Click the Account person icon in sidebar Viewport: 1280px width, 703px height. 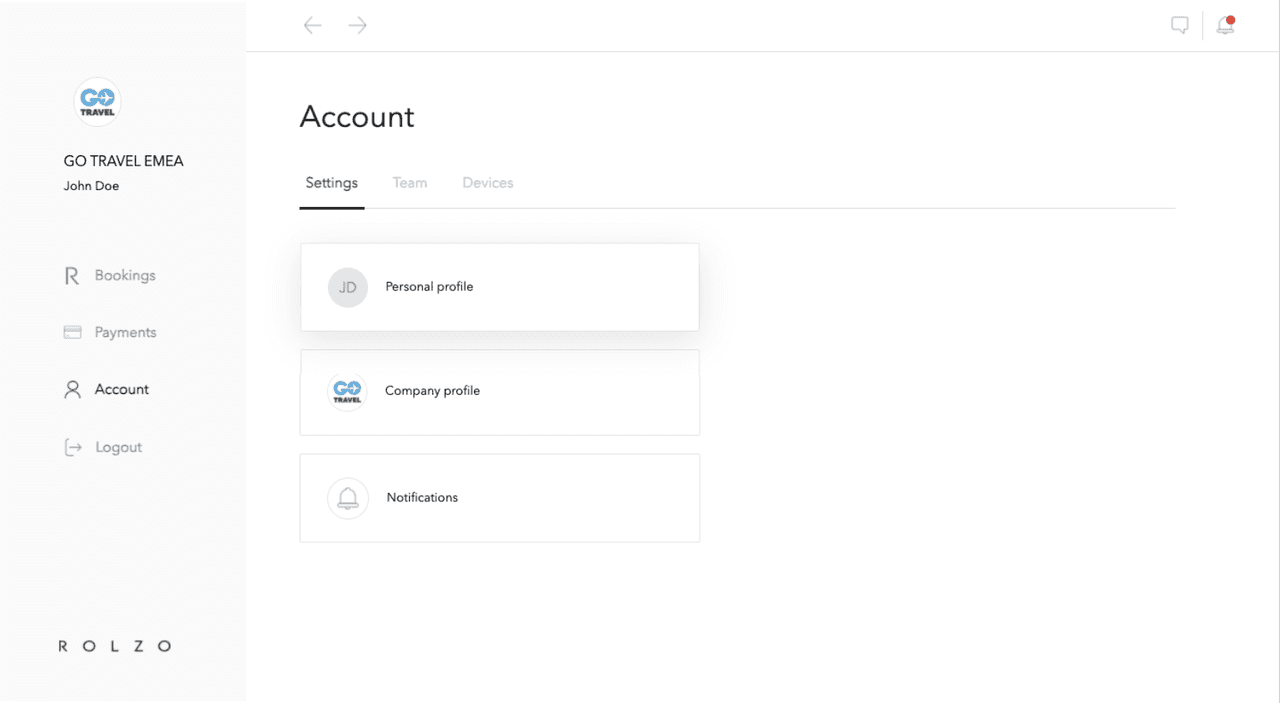[72, 390]
